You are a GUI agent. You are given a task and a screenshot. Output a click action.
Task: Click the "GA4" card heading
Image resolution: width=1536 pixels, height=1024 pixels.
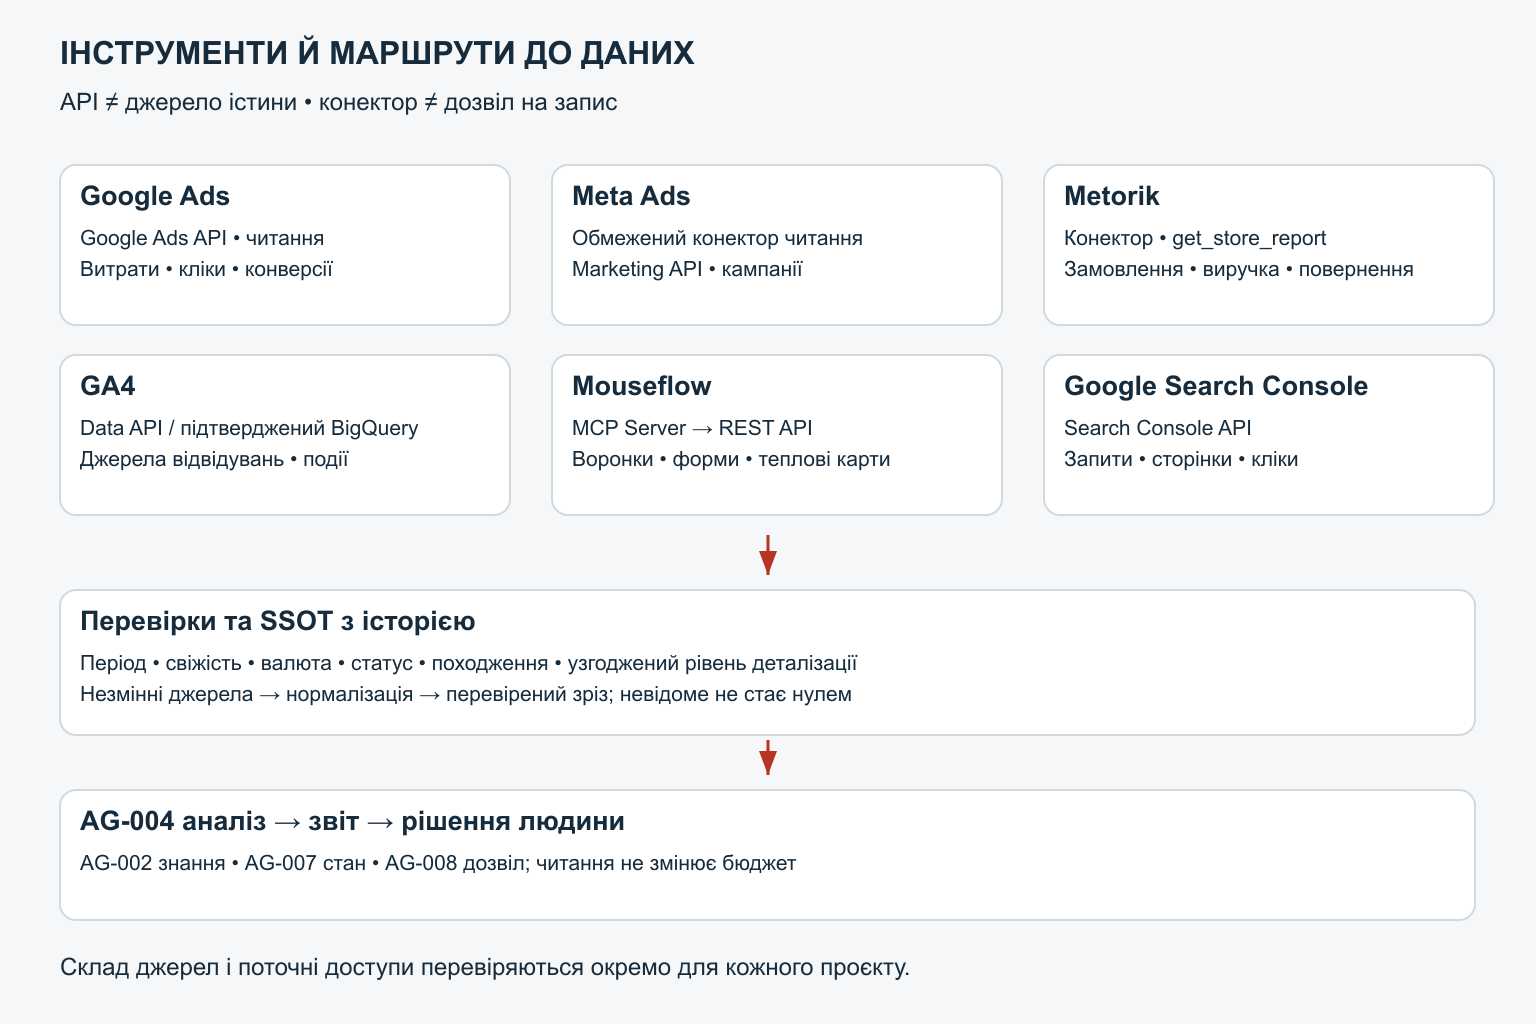coord(108,386)
